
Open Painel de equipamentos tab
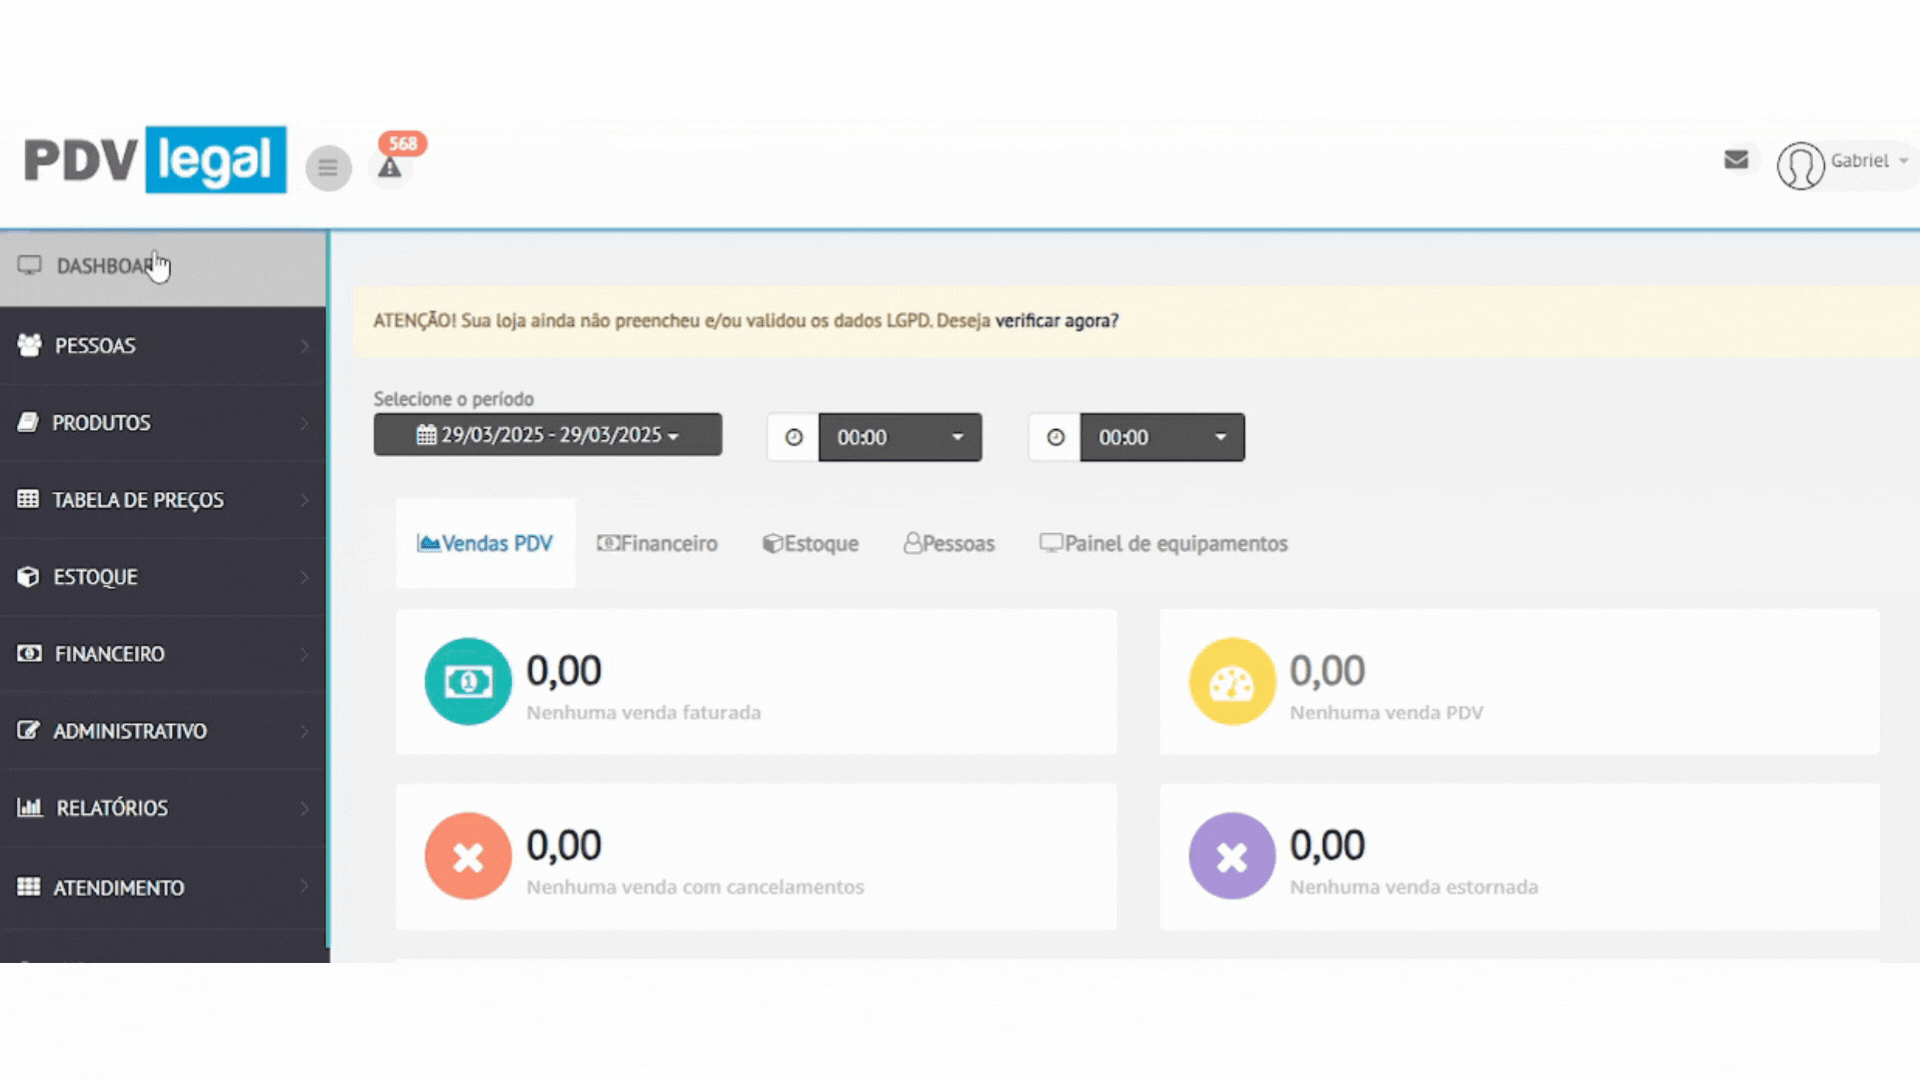coord(1163,544)
